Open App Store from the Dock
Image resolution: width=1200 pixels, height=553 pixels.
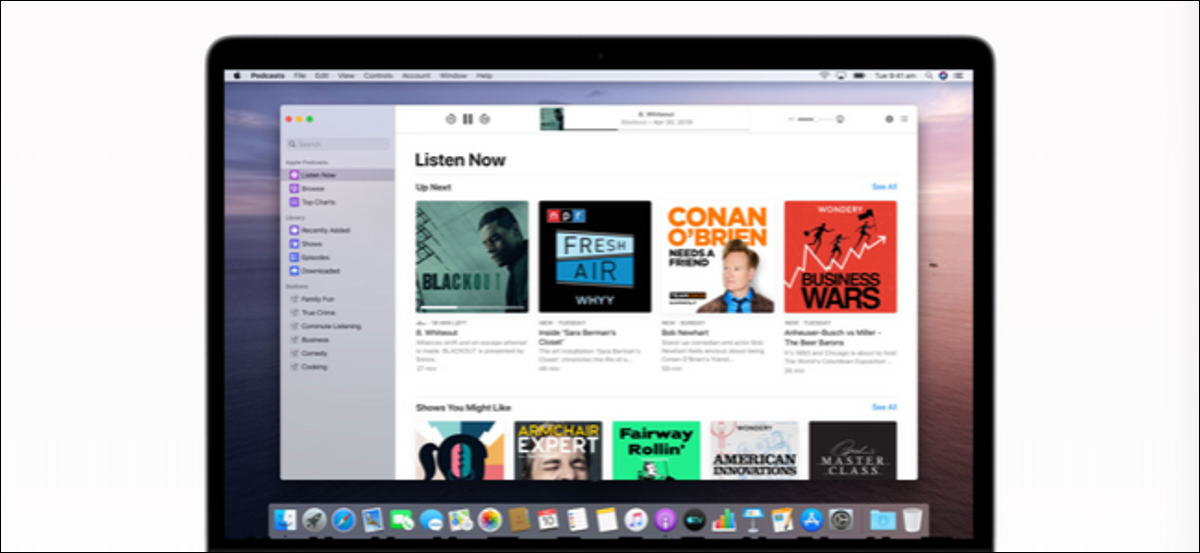point(811,519)
